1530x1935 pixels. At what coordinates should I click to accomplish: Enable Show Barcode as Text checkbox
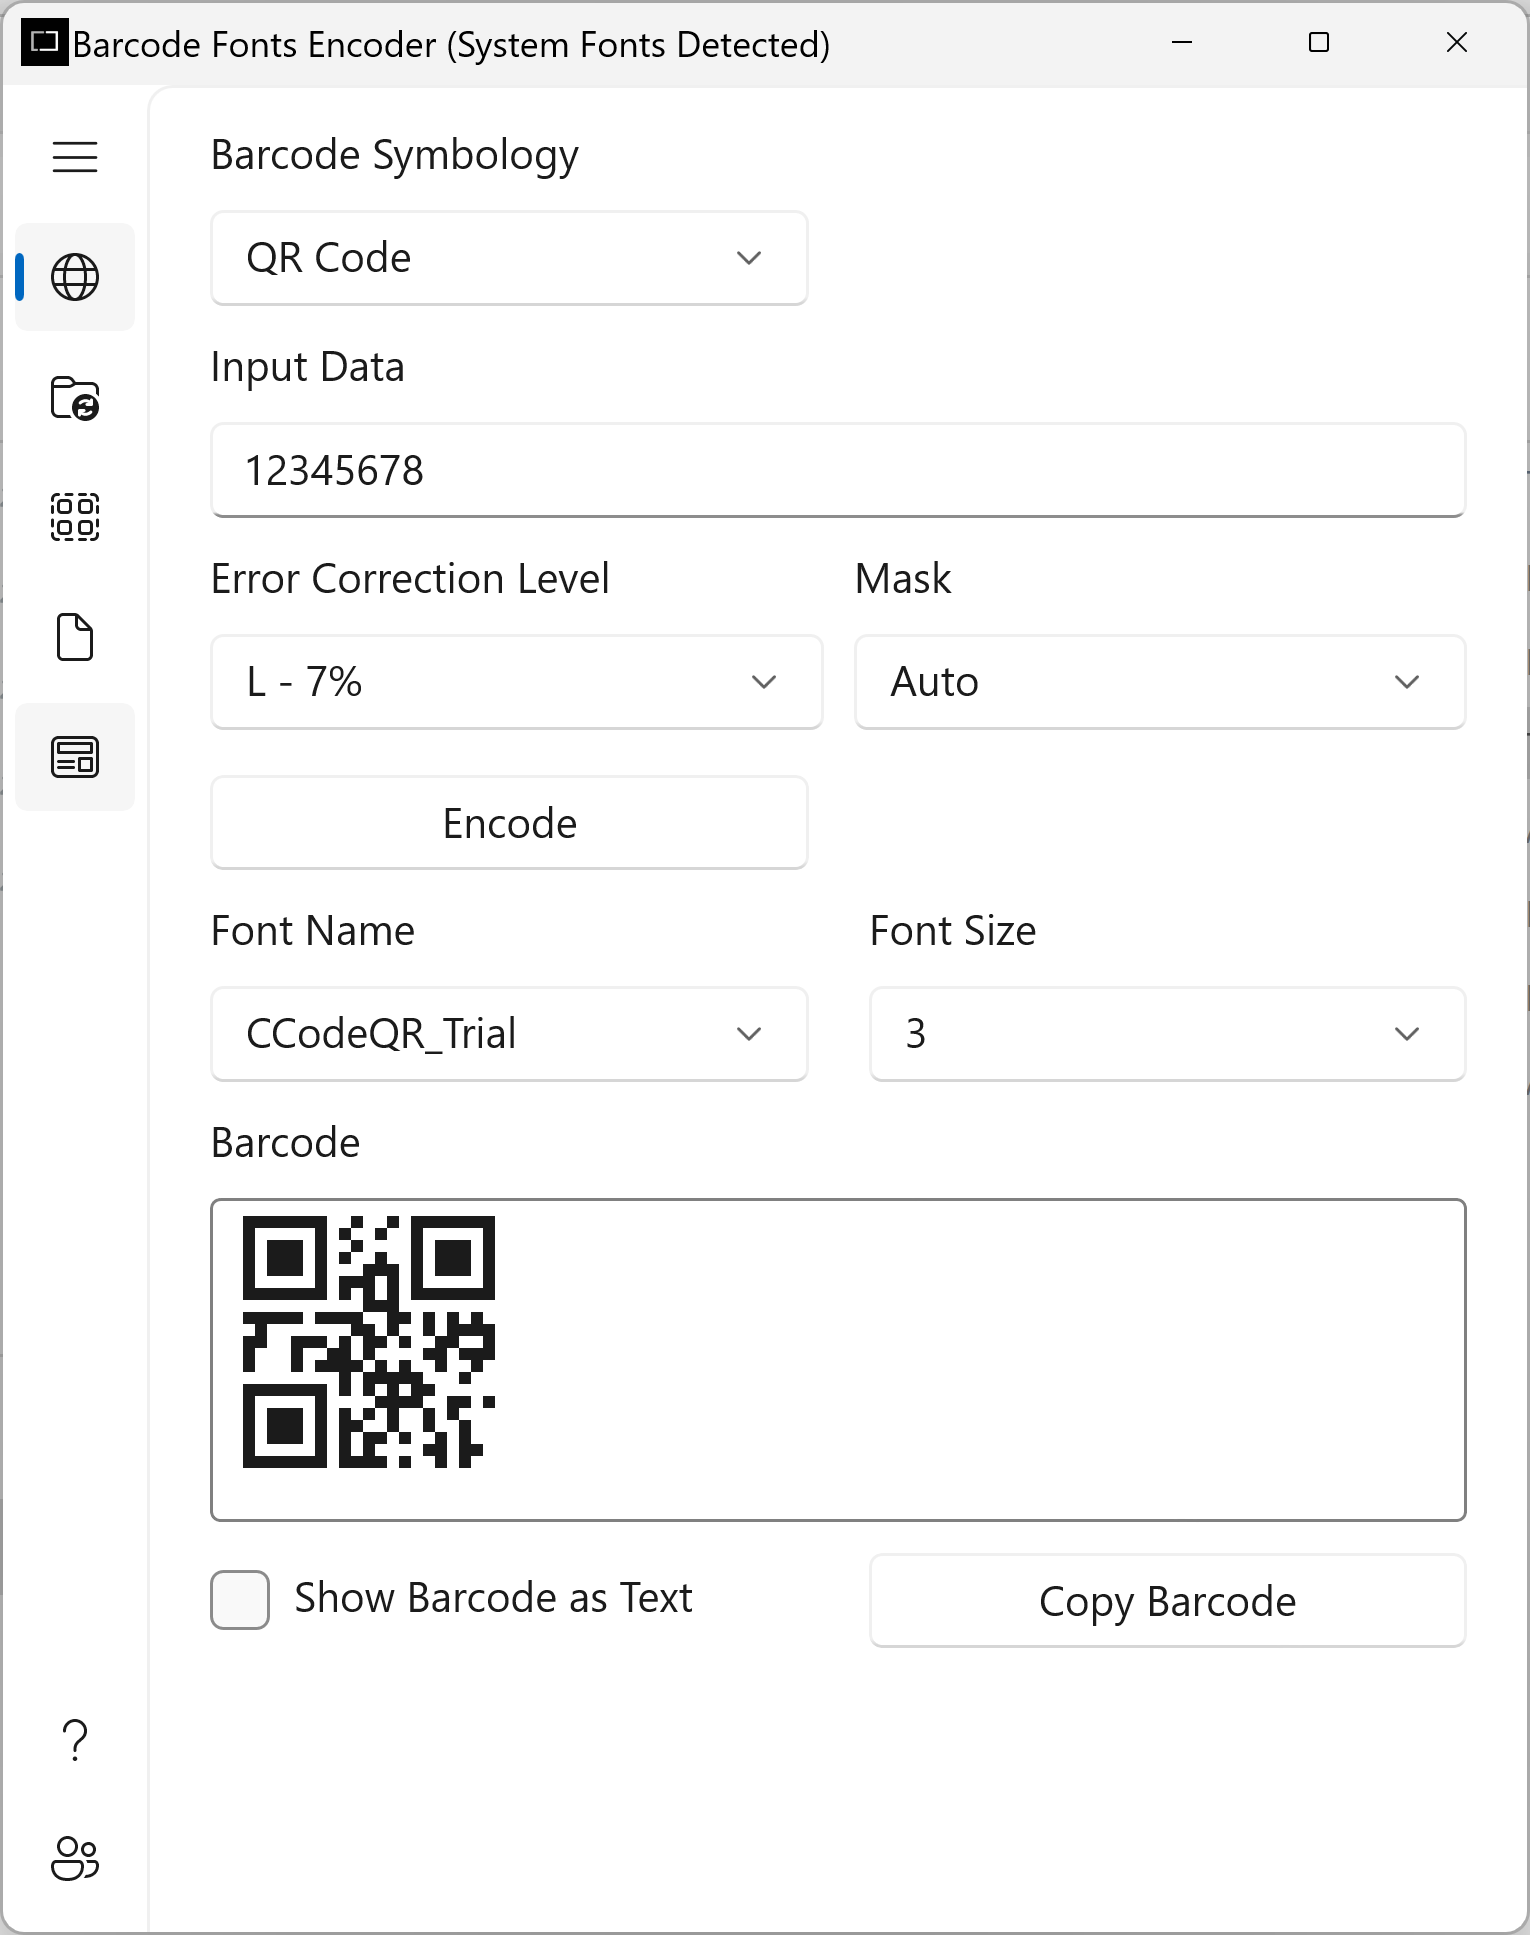click(x=240, y=1600)
